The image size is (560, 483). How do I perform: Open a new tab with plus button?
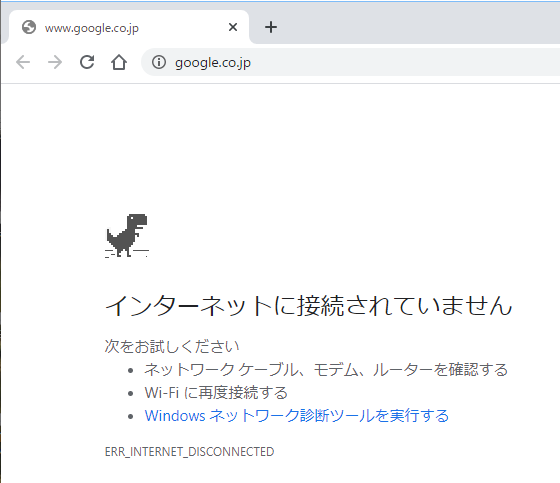(x=271, y=27)
